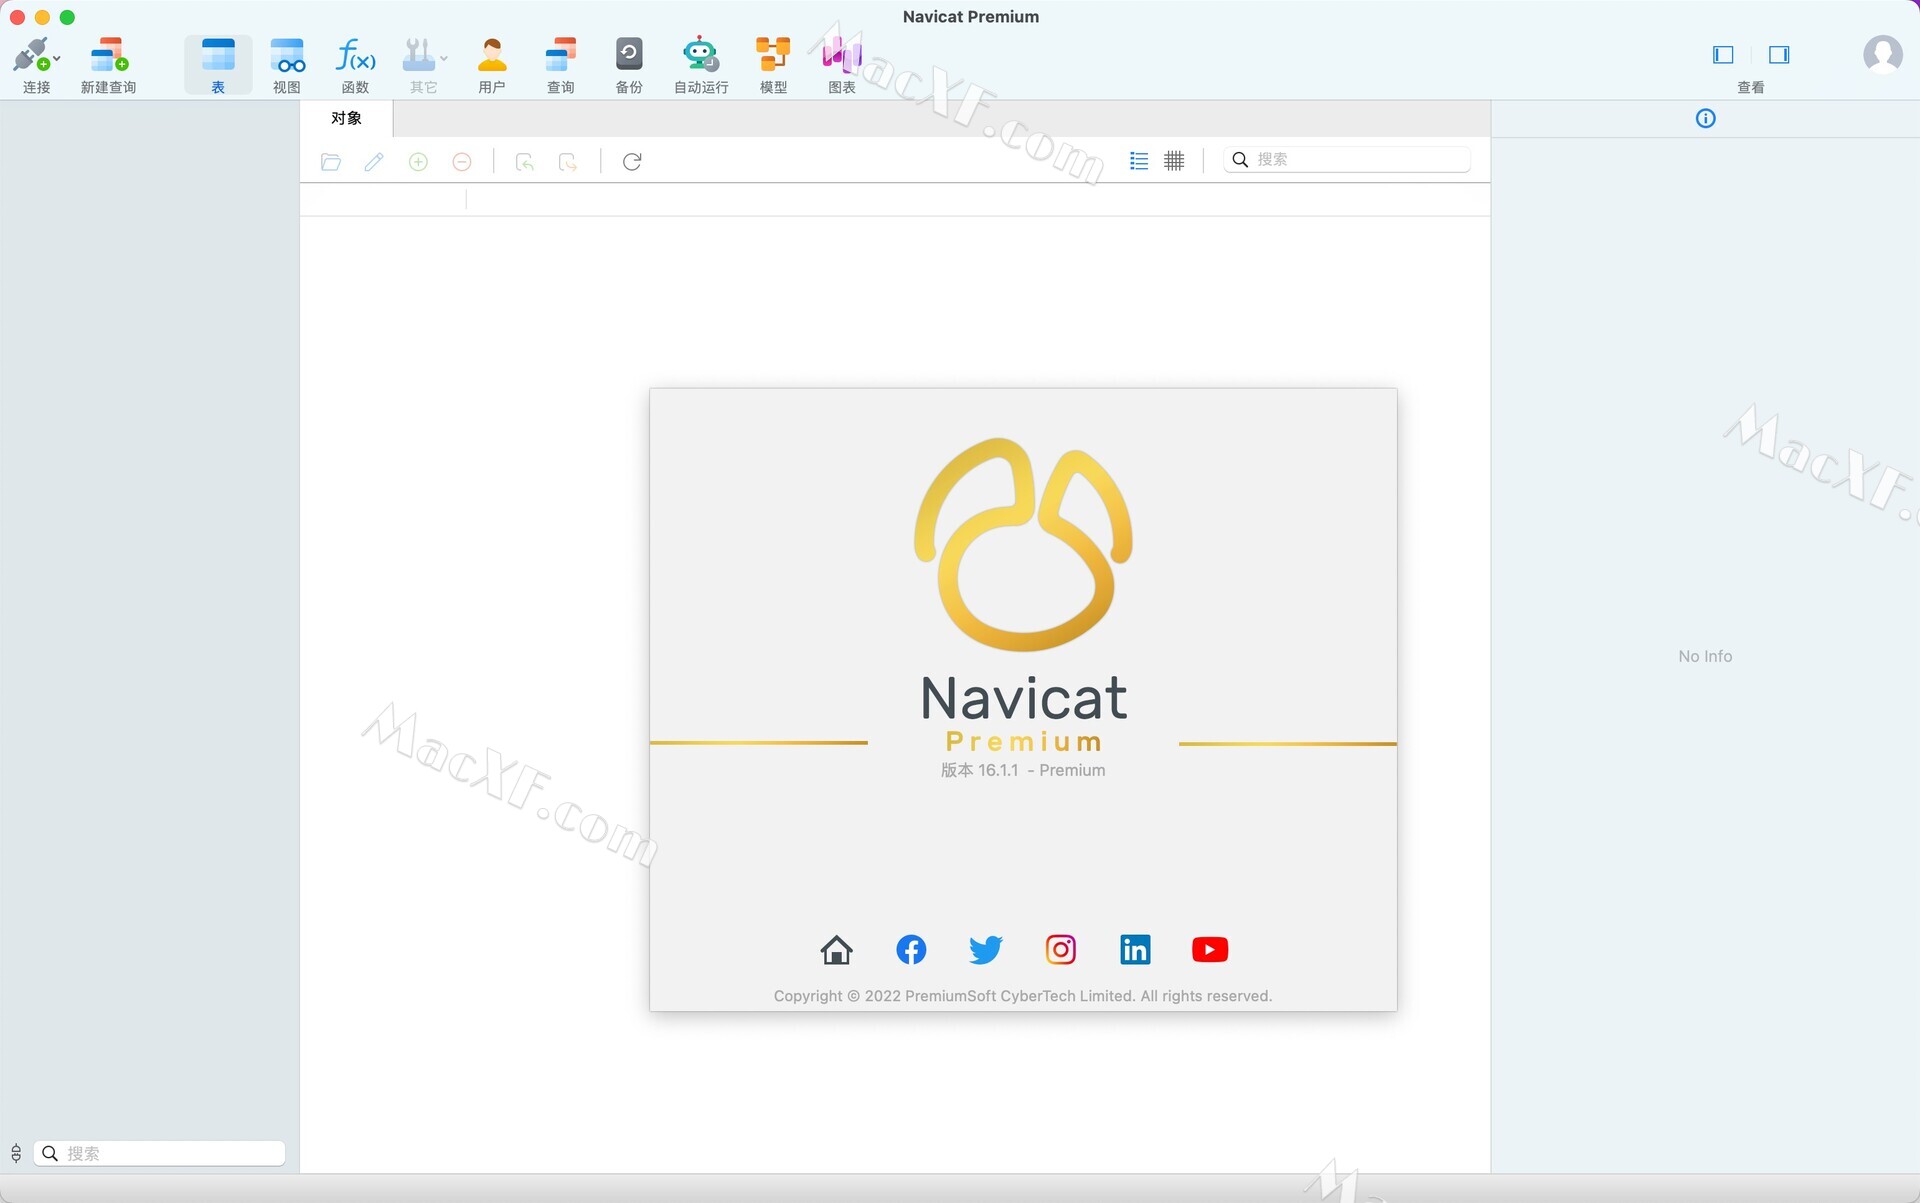Click the Connection (连接) plug icon
The image size is (1920, 1203).
[31, 55]
